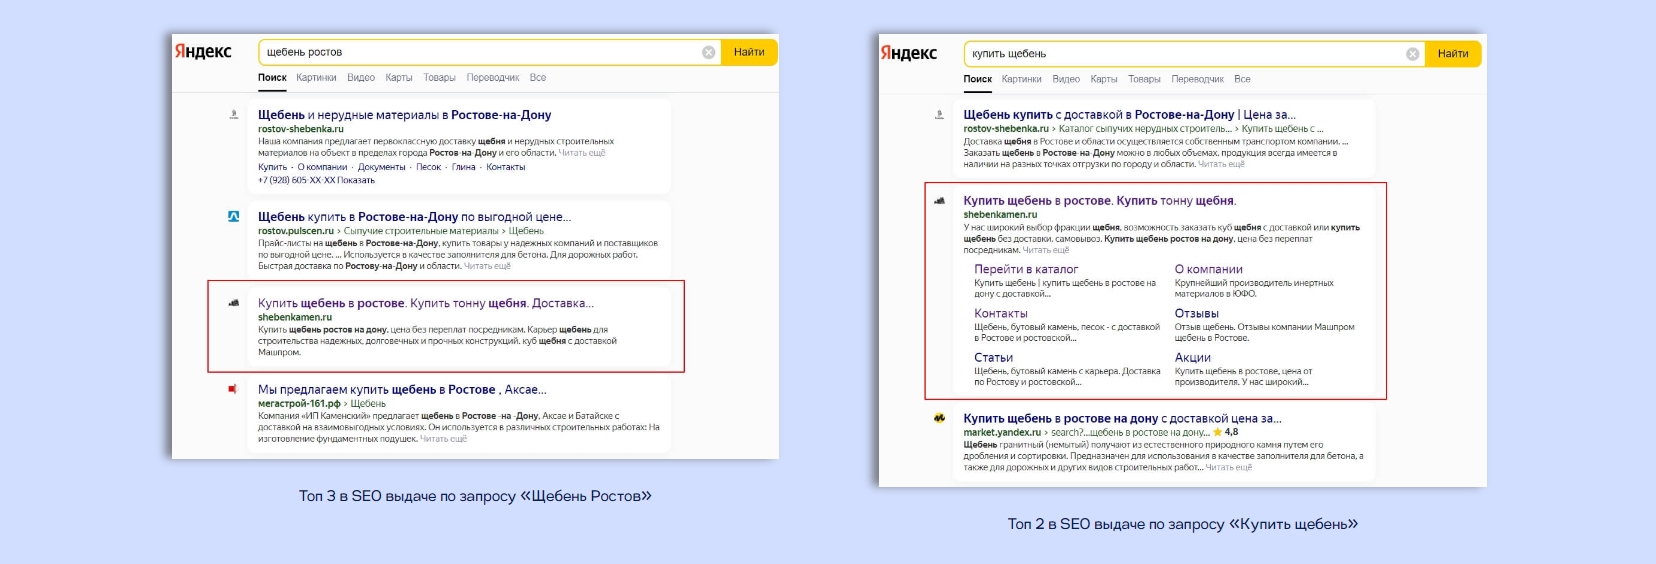
Task: Click the Документы sitelink
Action: tap(381, 167)
